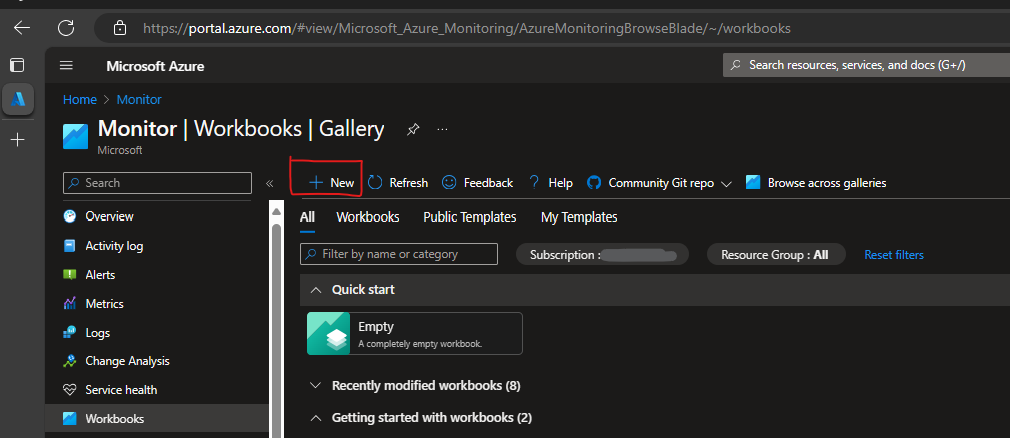Collapse Getting started with workbooks section
Viewport: 1010px width, 438px height.
point(315,417)
